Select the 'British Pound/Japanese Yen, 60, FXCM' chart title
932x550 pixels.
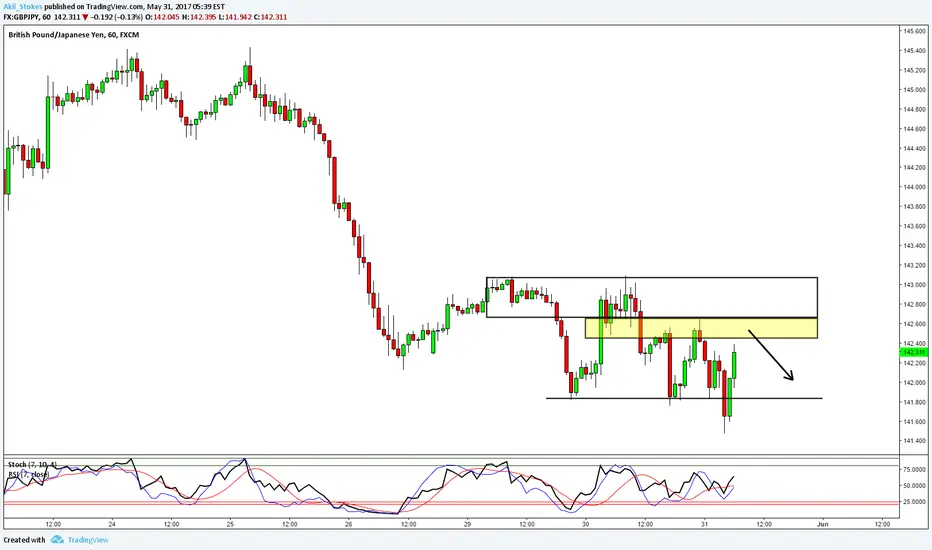click(74, 35)
